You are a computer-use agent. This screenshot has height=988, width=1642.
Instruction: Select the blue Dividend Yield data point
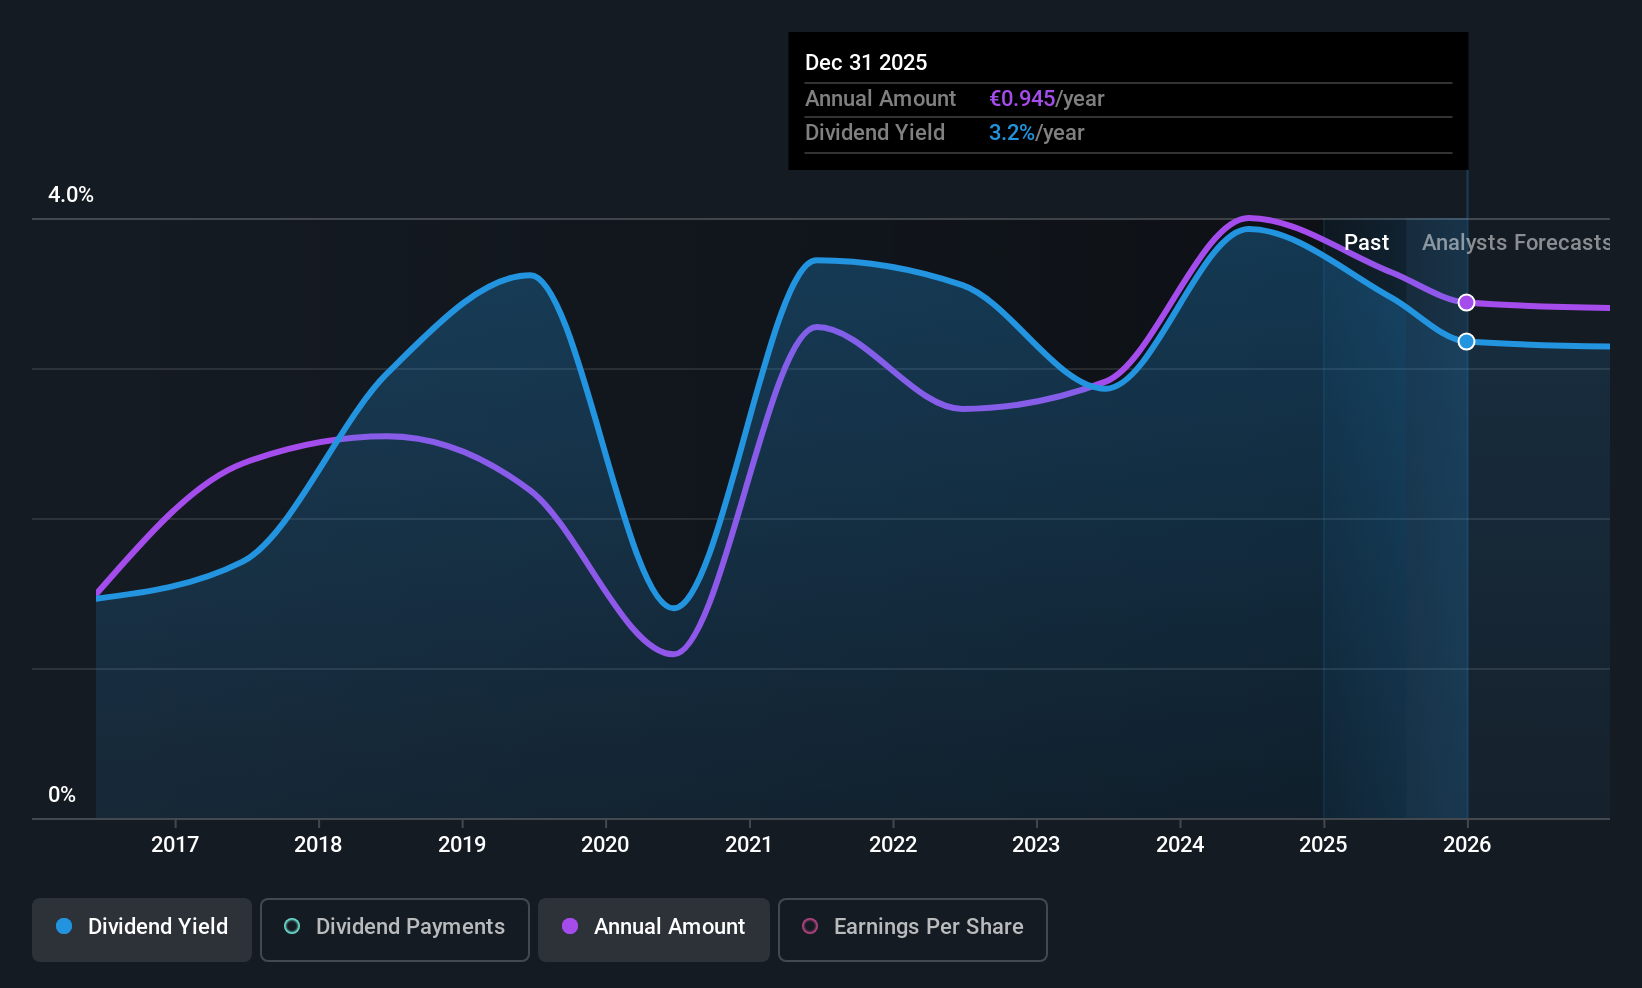click(x=1466, y=341)
